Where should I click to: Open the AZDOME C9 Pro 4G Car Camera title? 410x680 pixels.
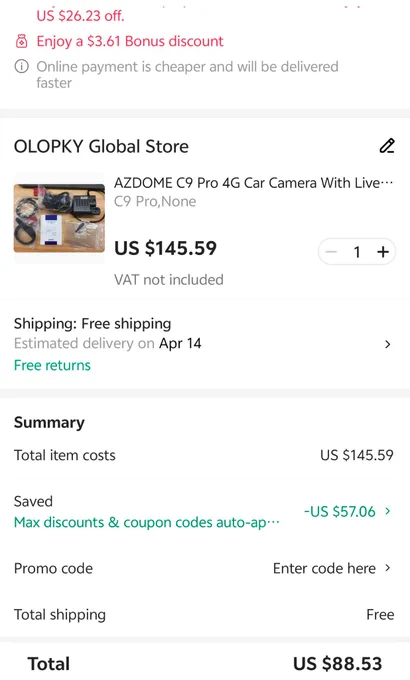pyautogui.click(x=253, y=183)
